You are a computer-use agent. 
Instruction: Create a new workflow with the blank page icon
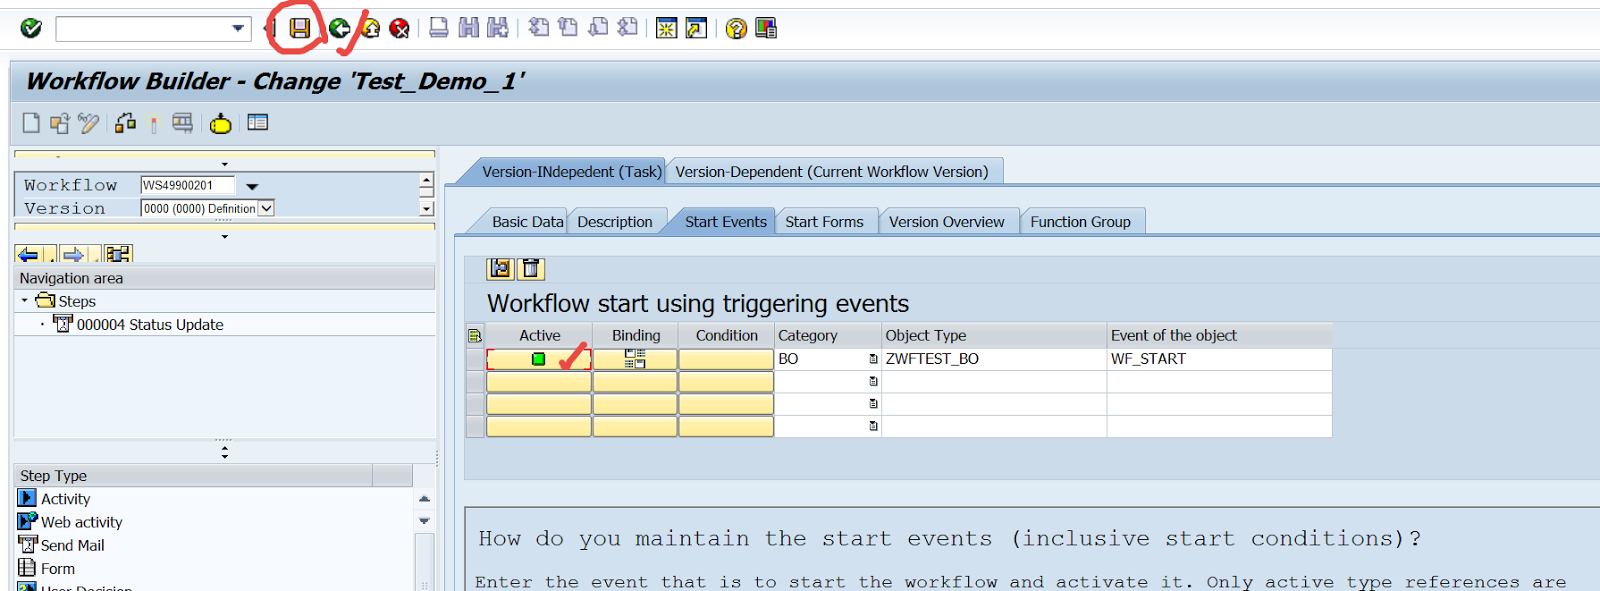click(31, 123)
